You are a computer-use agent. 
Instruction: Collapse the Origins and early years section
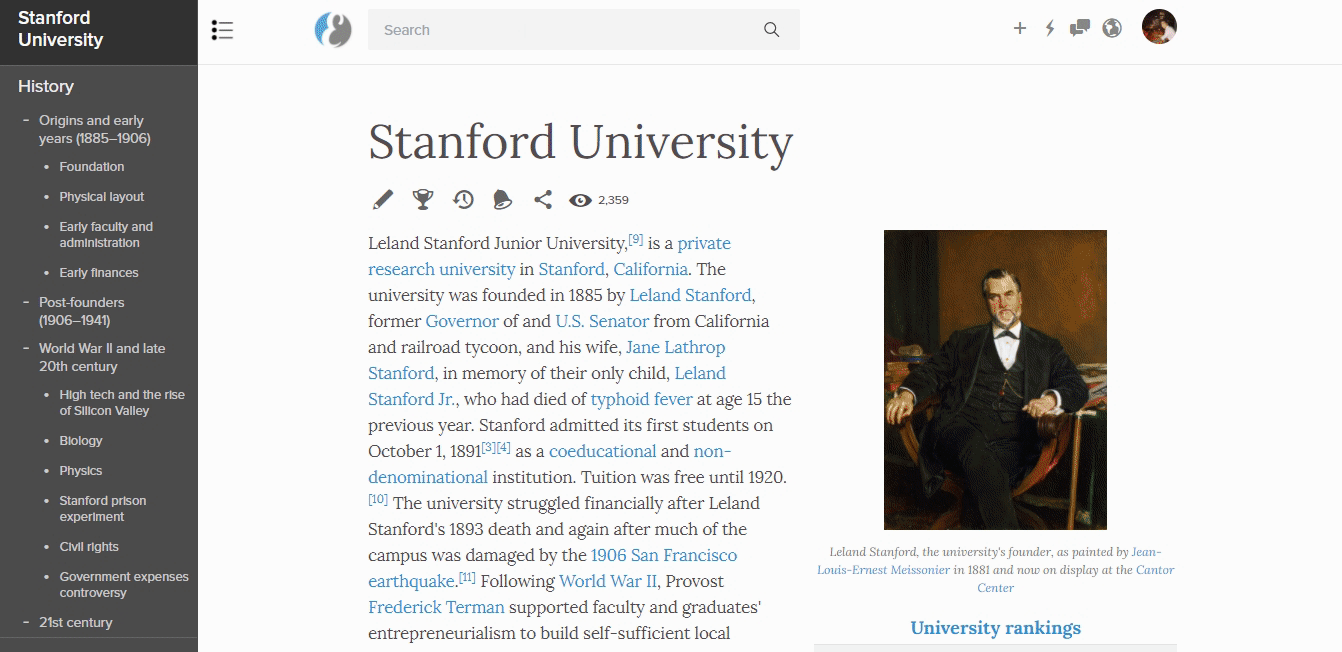point(26,120)
